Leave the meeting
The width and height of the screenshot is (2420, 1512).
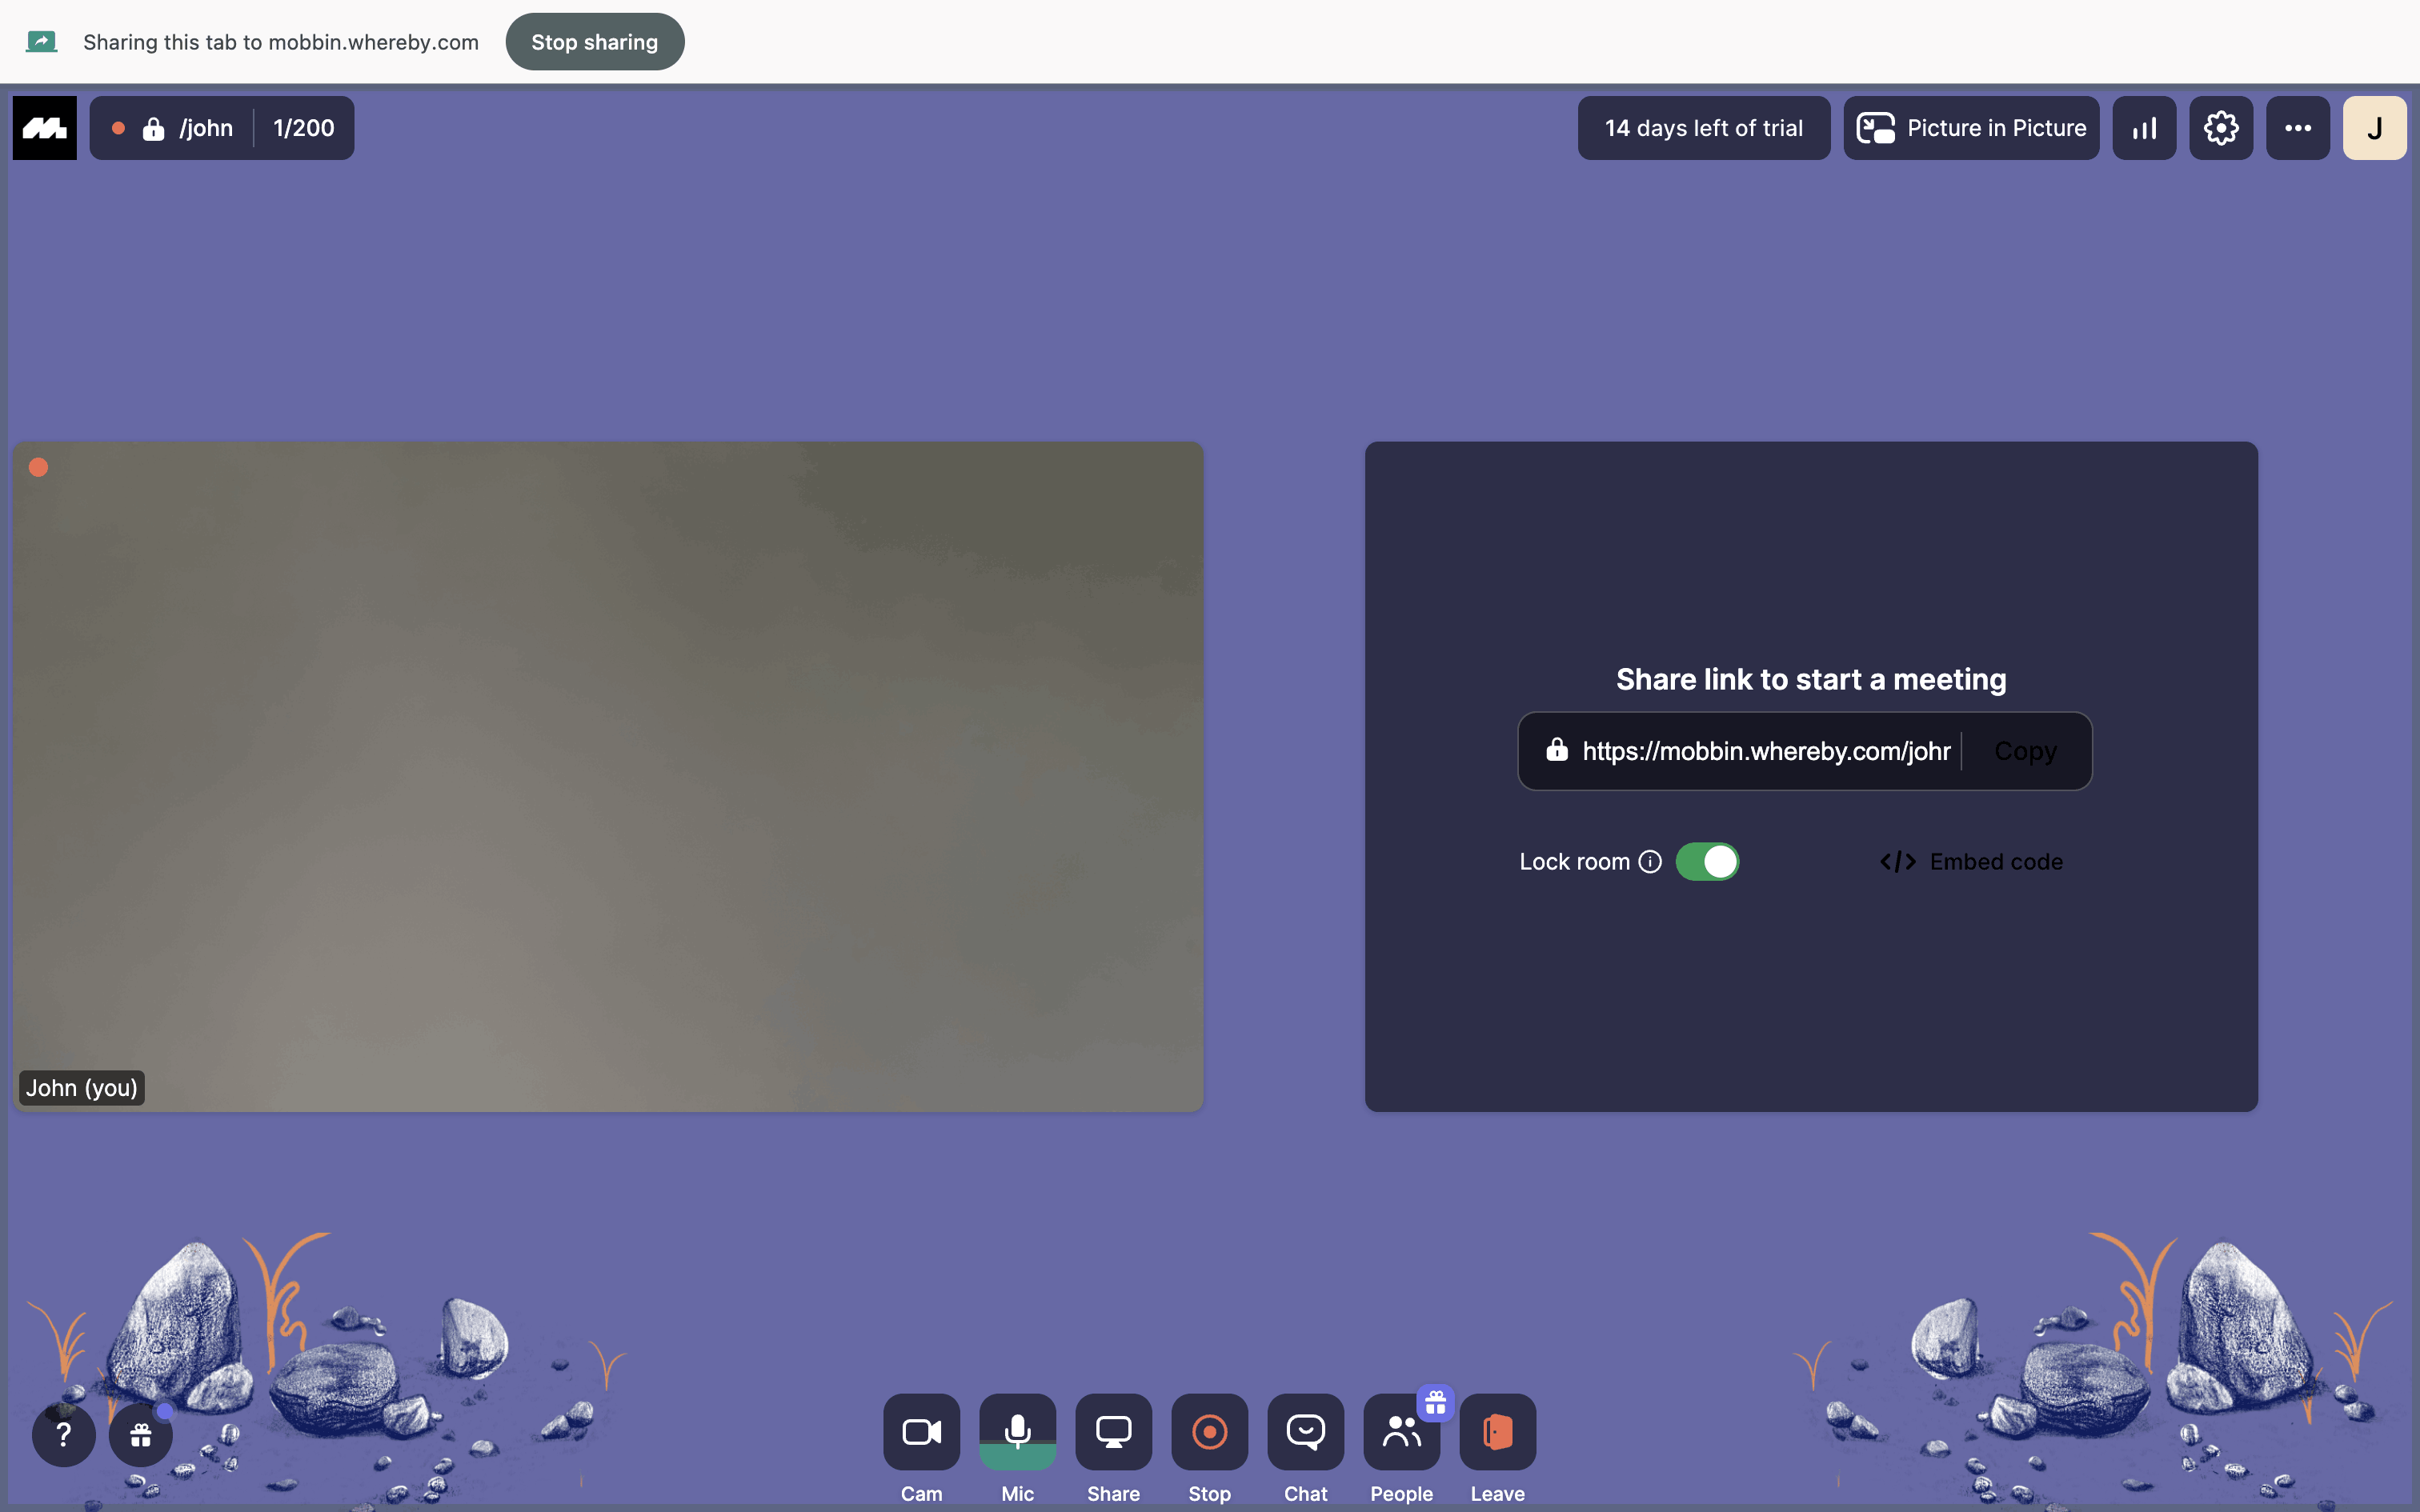pyautogui.click(x=1497, y=1431)
